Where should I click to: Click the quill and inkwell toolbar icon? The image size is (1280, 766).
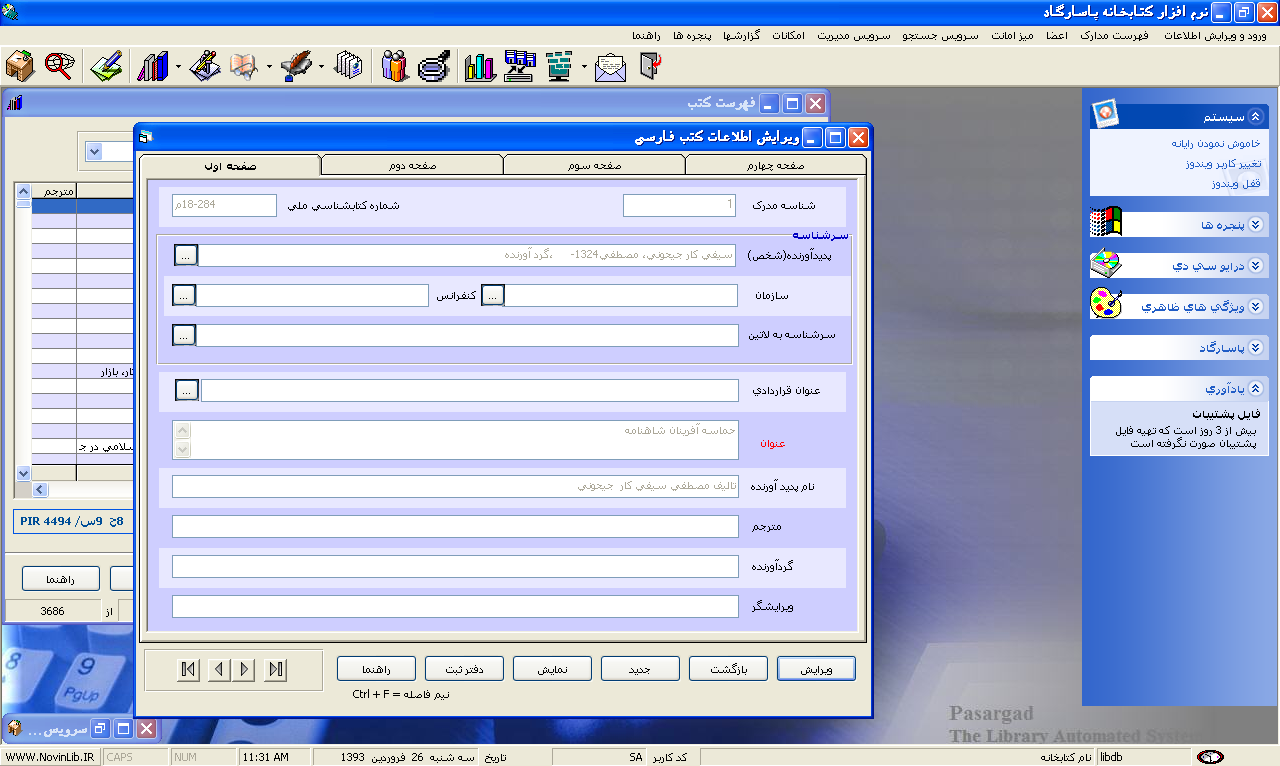[296, 67]
